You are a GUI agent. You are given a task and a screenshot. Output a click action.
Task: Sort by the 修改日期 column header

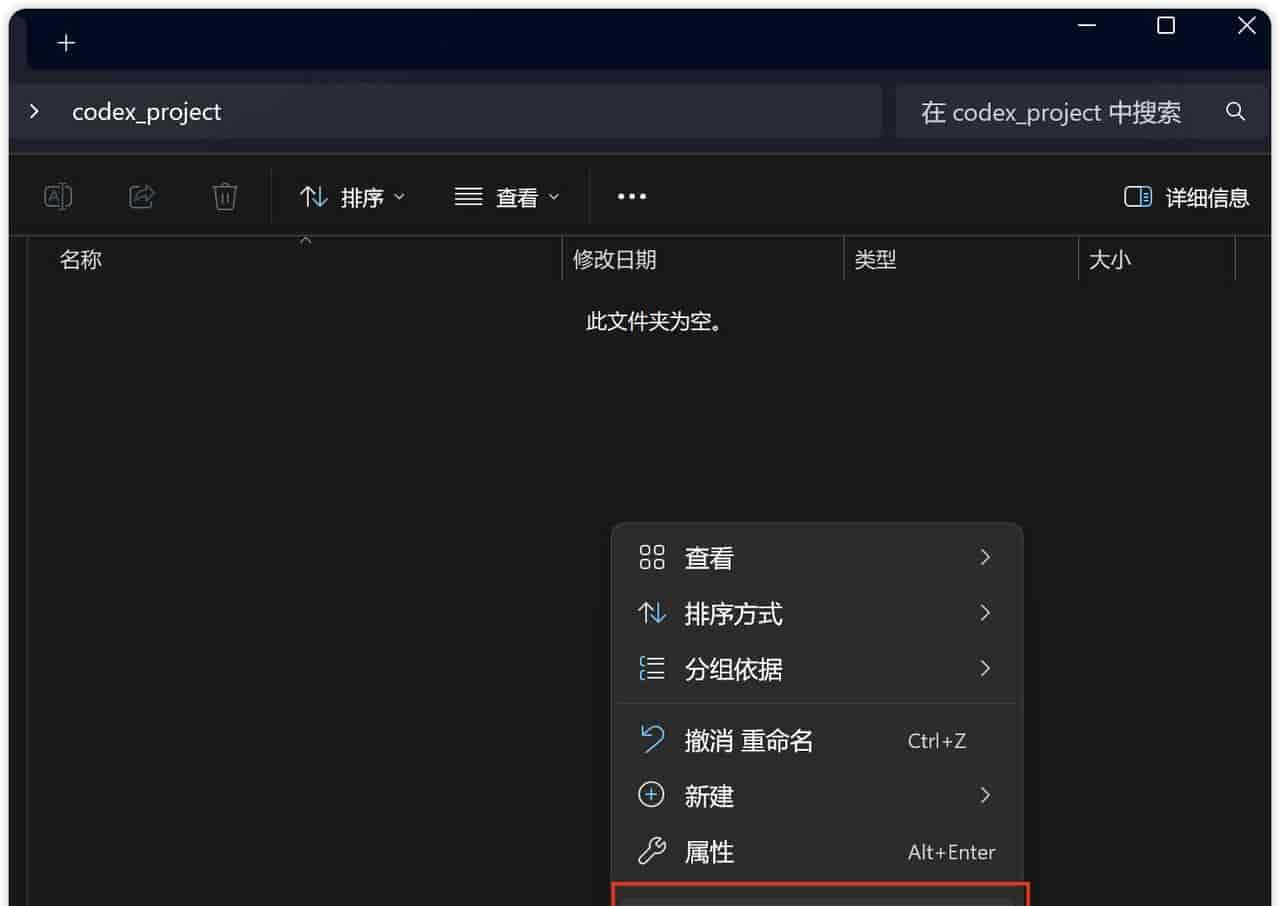coord(703,260)
